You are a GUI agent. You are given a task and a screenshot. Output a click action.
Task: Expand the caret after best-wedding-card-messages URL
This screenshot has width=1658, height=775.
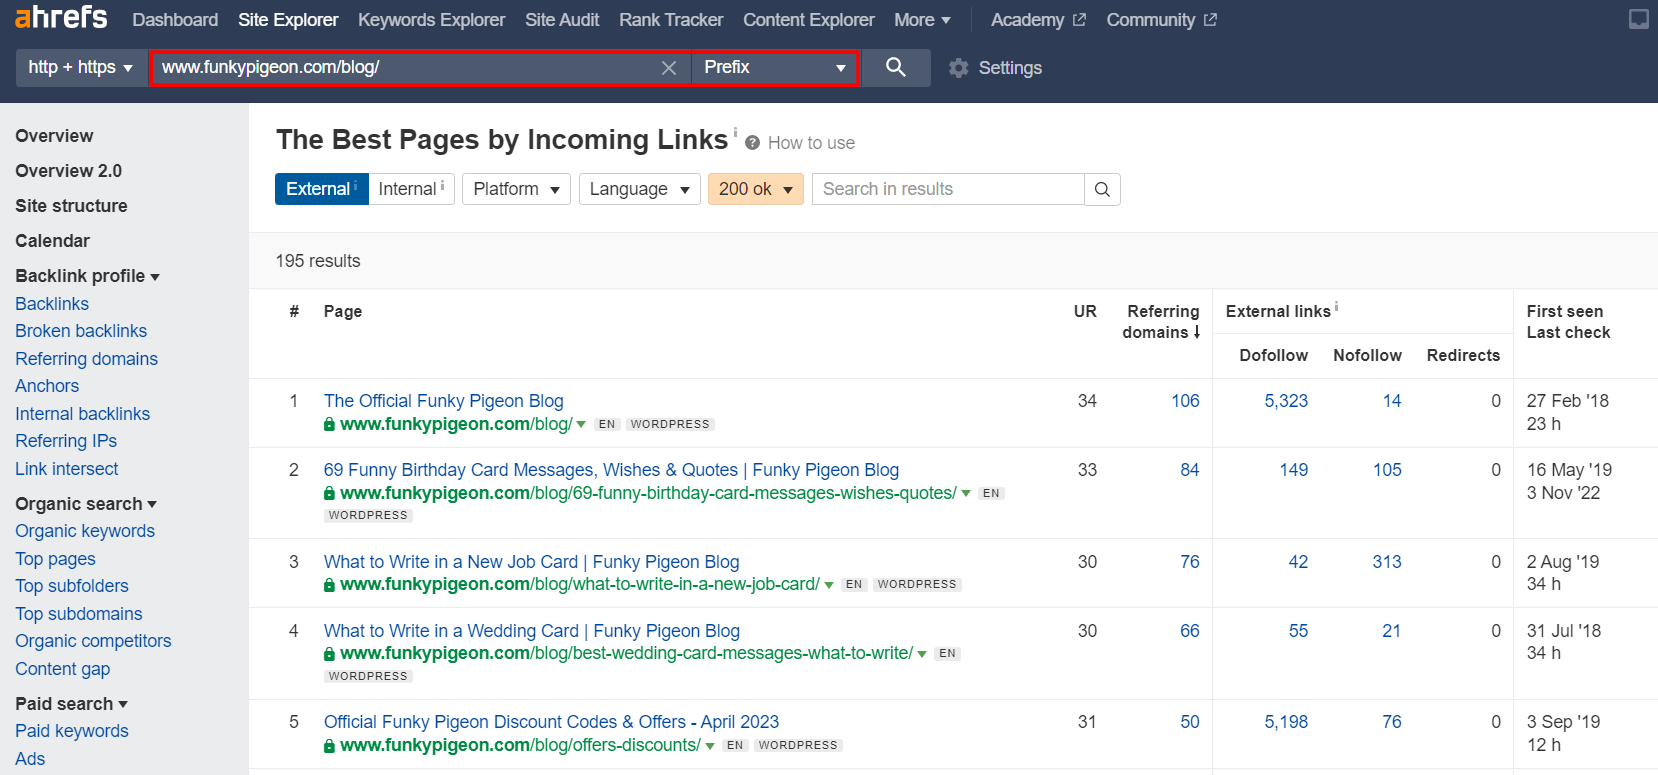coord(922,654)
